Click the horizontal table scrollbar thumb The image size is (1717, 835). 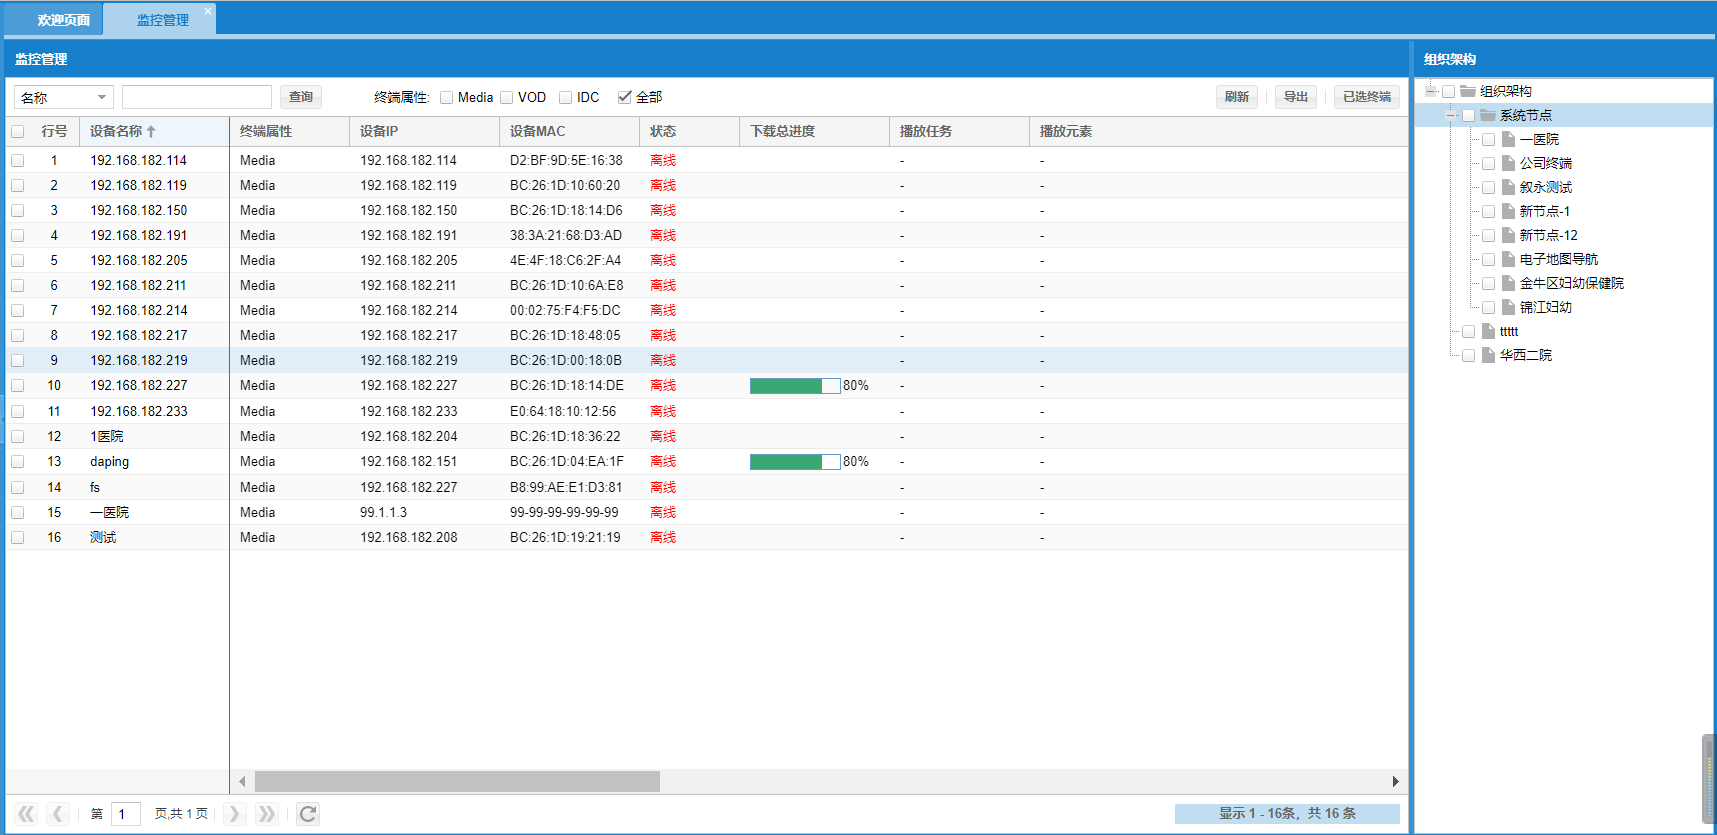click(457, 781)
